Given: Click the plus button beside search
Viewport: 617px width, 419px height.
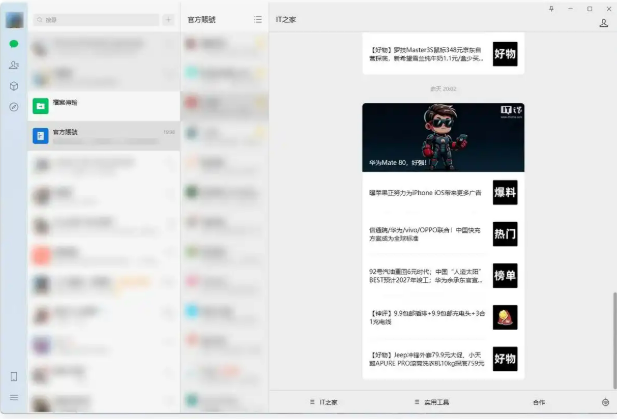Looking at the screenshot, I should click(x=168, y=20).
